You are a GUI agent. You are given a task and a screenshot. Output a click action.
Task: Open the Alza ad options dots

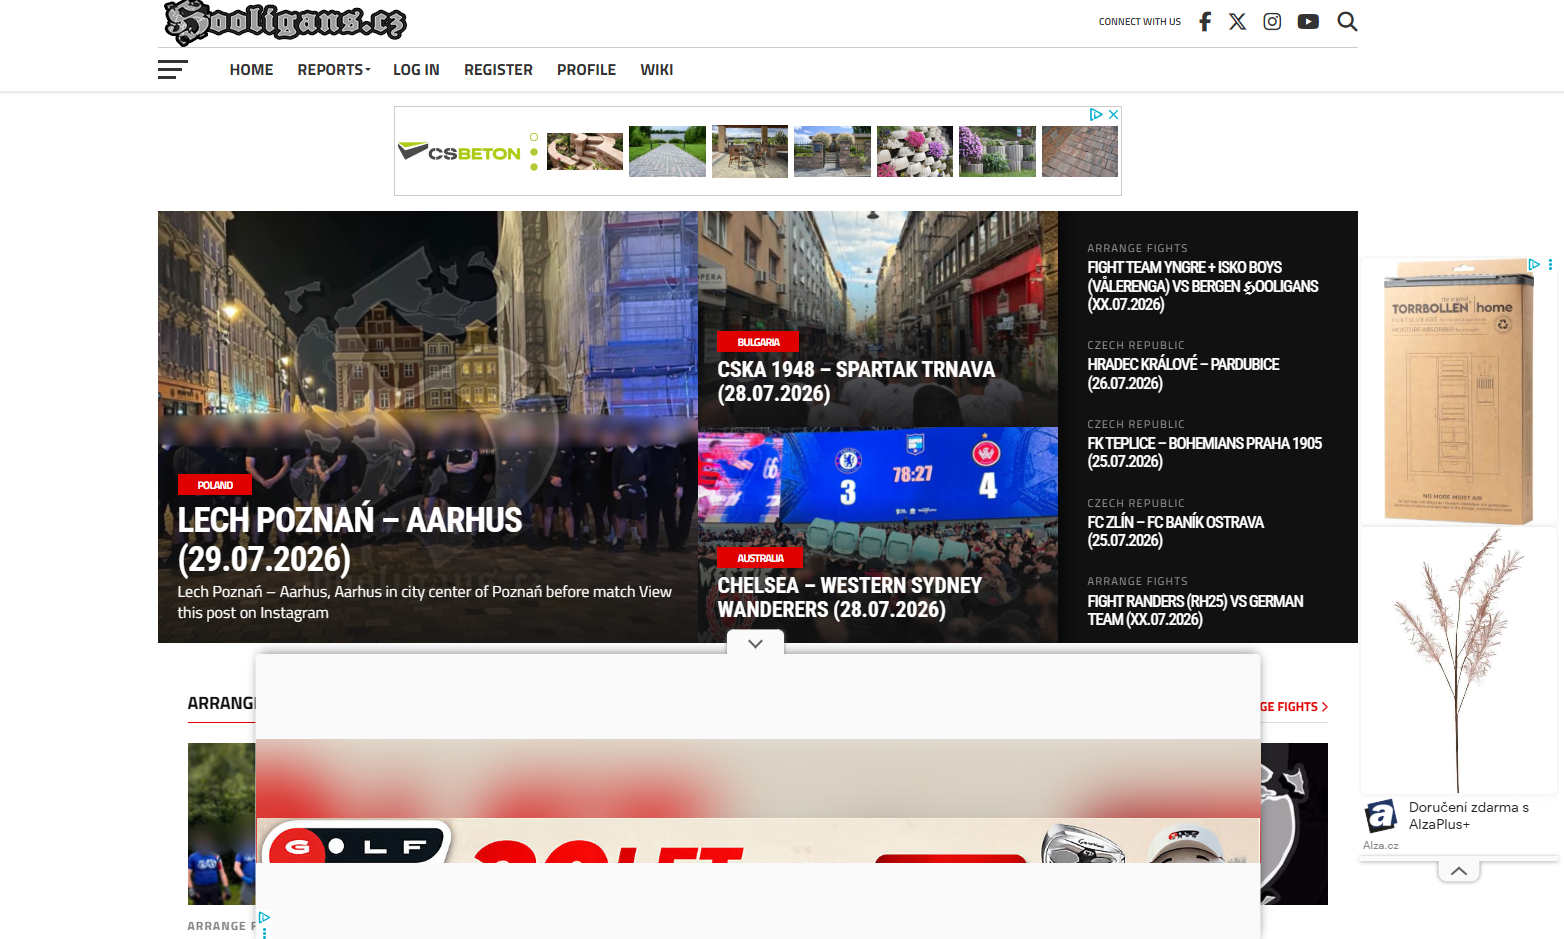click(x=1550, y=264)
